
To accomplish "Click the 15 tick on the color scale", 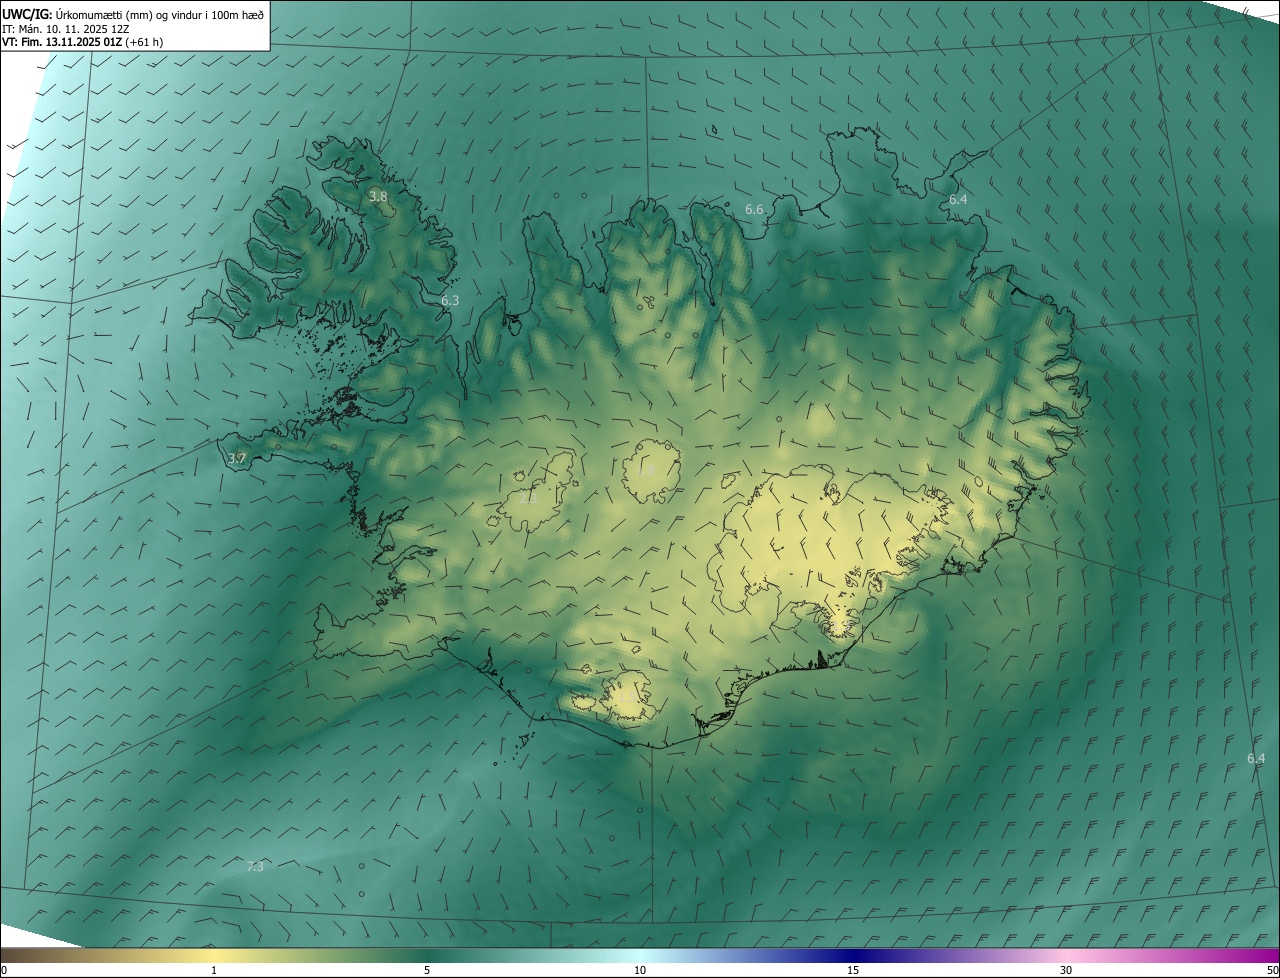I will 853,970.
